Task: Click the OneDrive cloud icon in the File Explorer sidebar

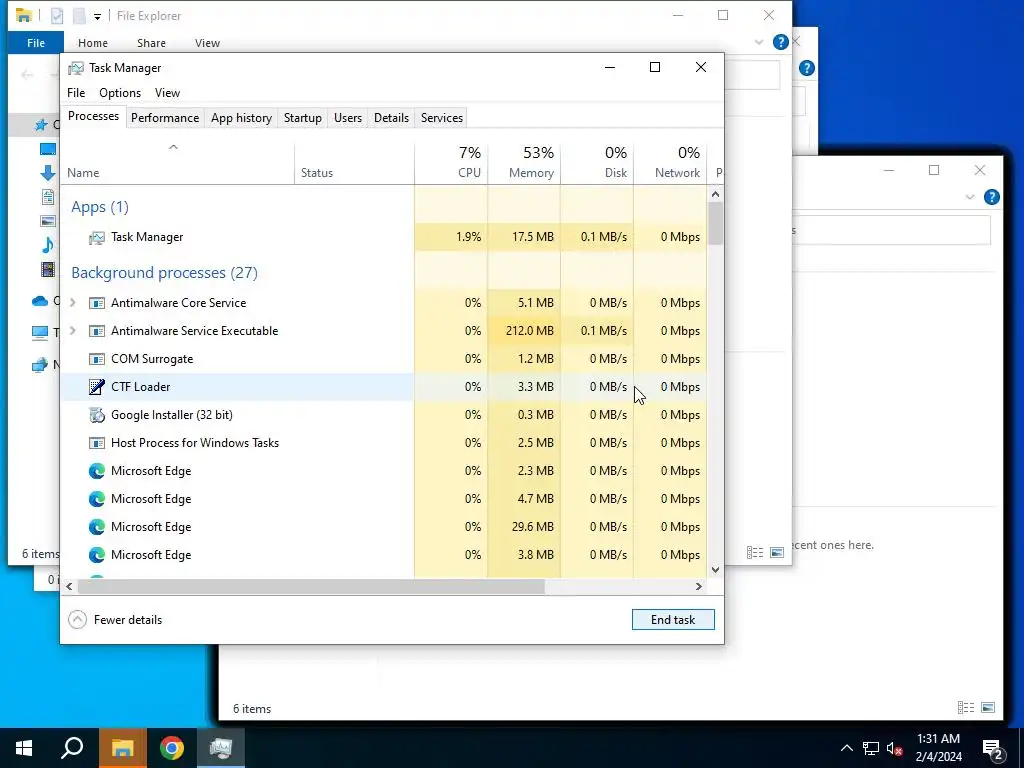Action: coord(40,301)
